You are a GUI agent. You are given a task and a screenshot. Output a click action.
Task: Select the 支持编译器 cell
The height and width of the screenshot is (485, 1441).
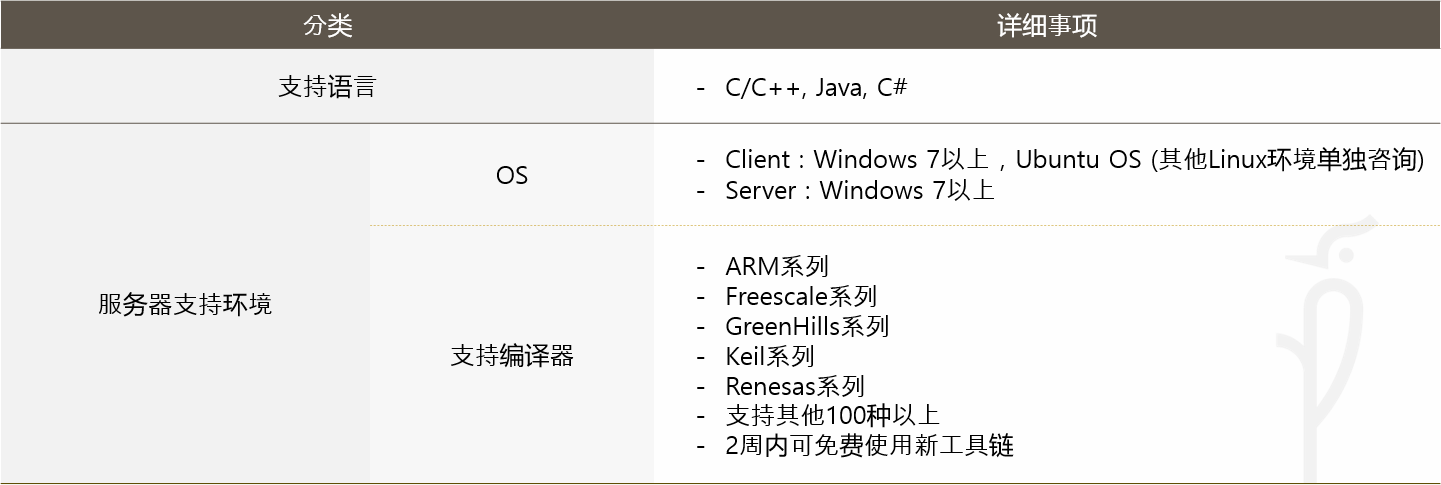512,356
